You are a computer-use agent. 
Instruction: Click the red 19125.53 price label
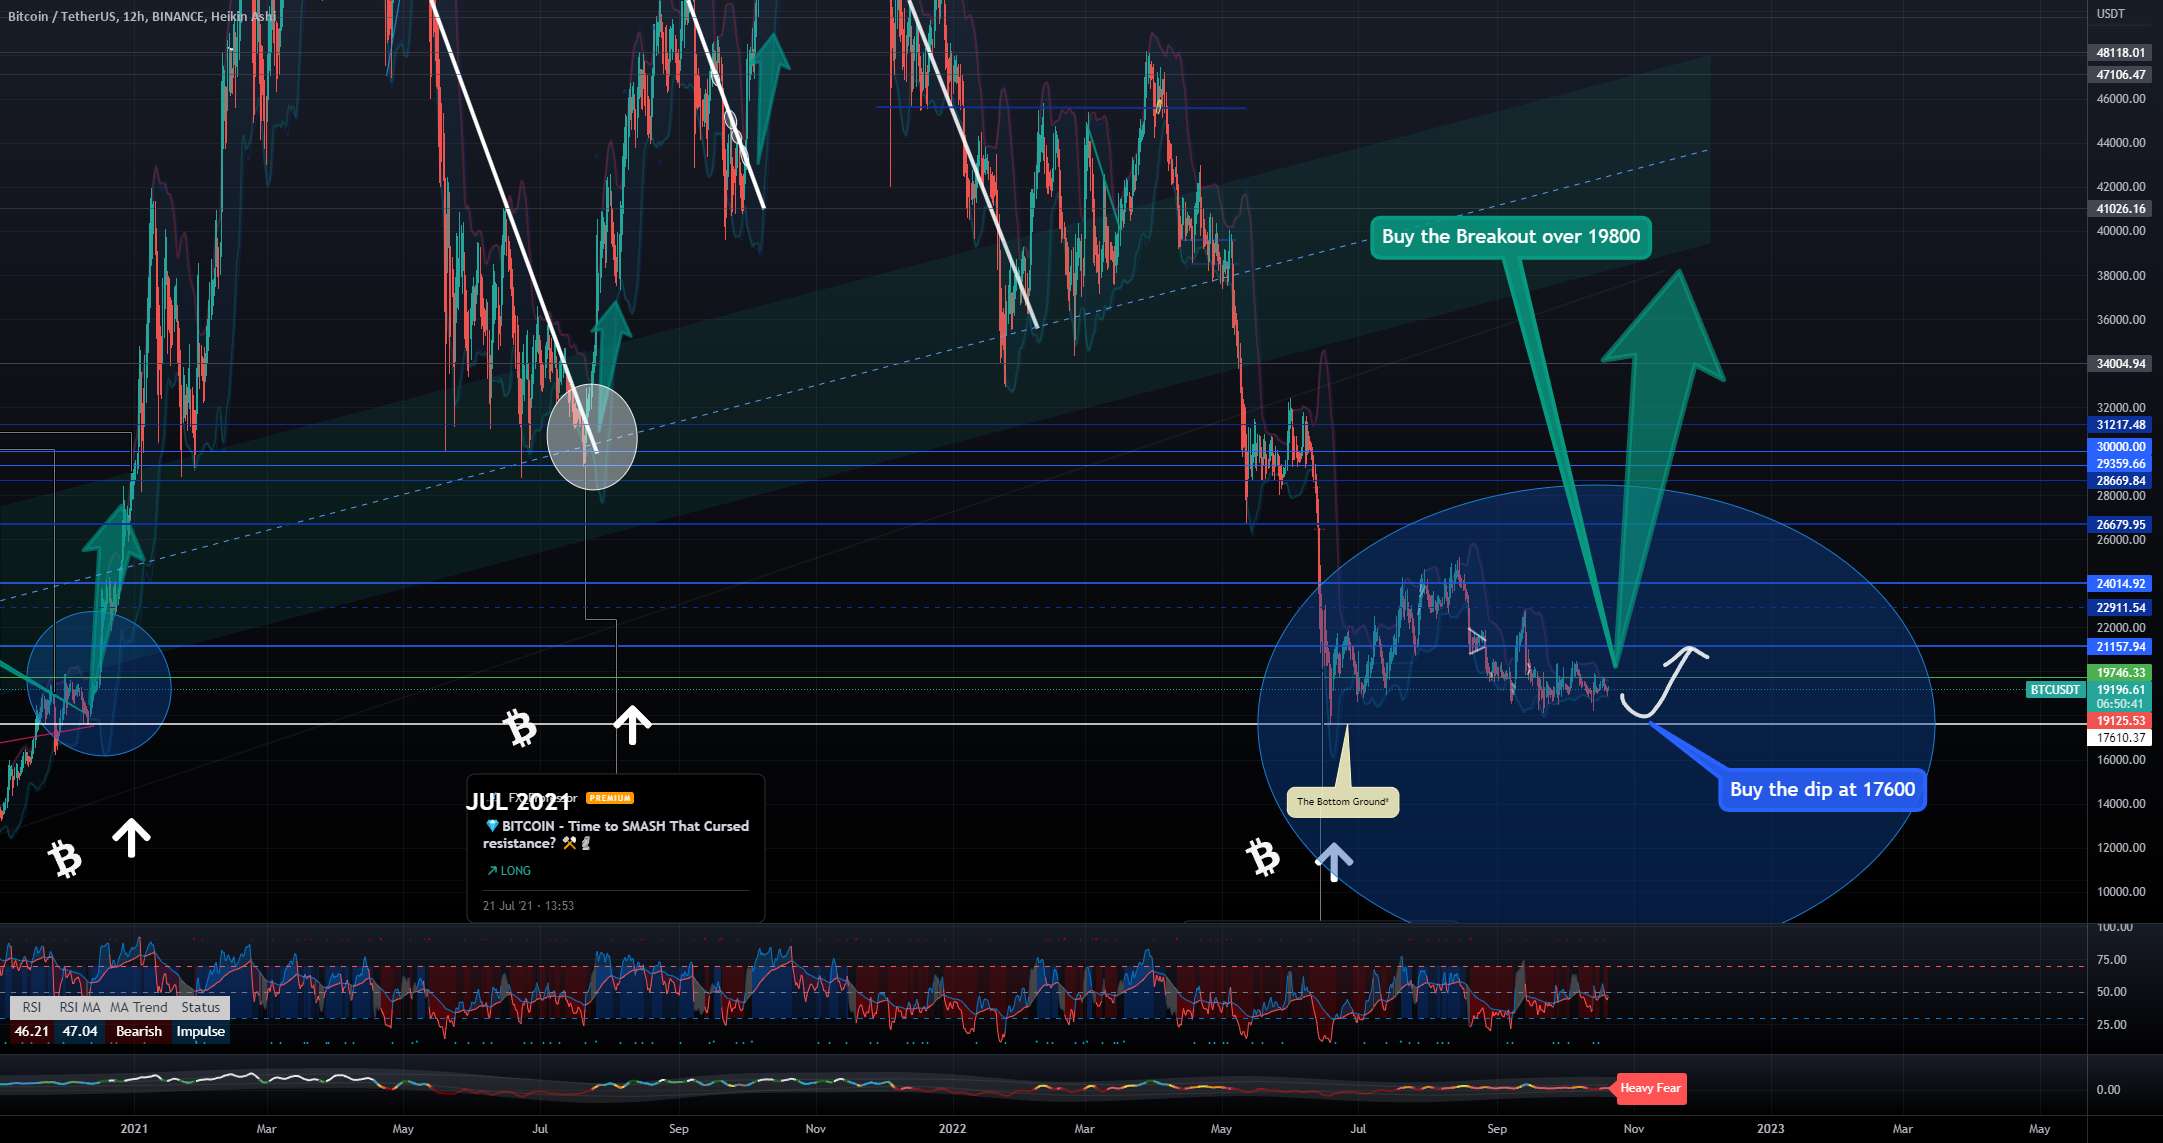point(2120,721)
